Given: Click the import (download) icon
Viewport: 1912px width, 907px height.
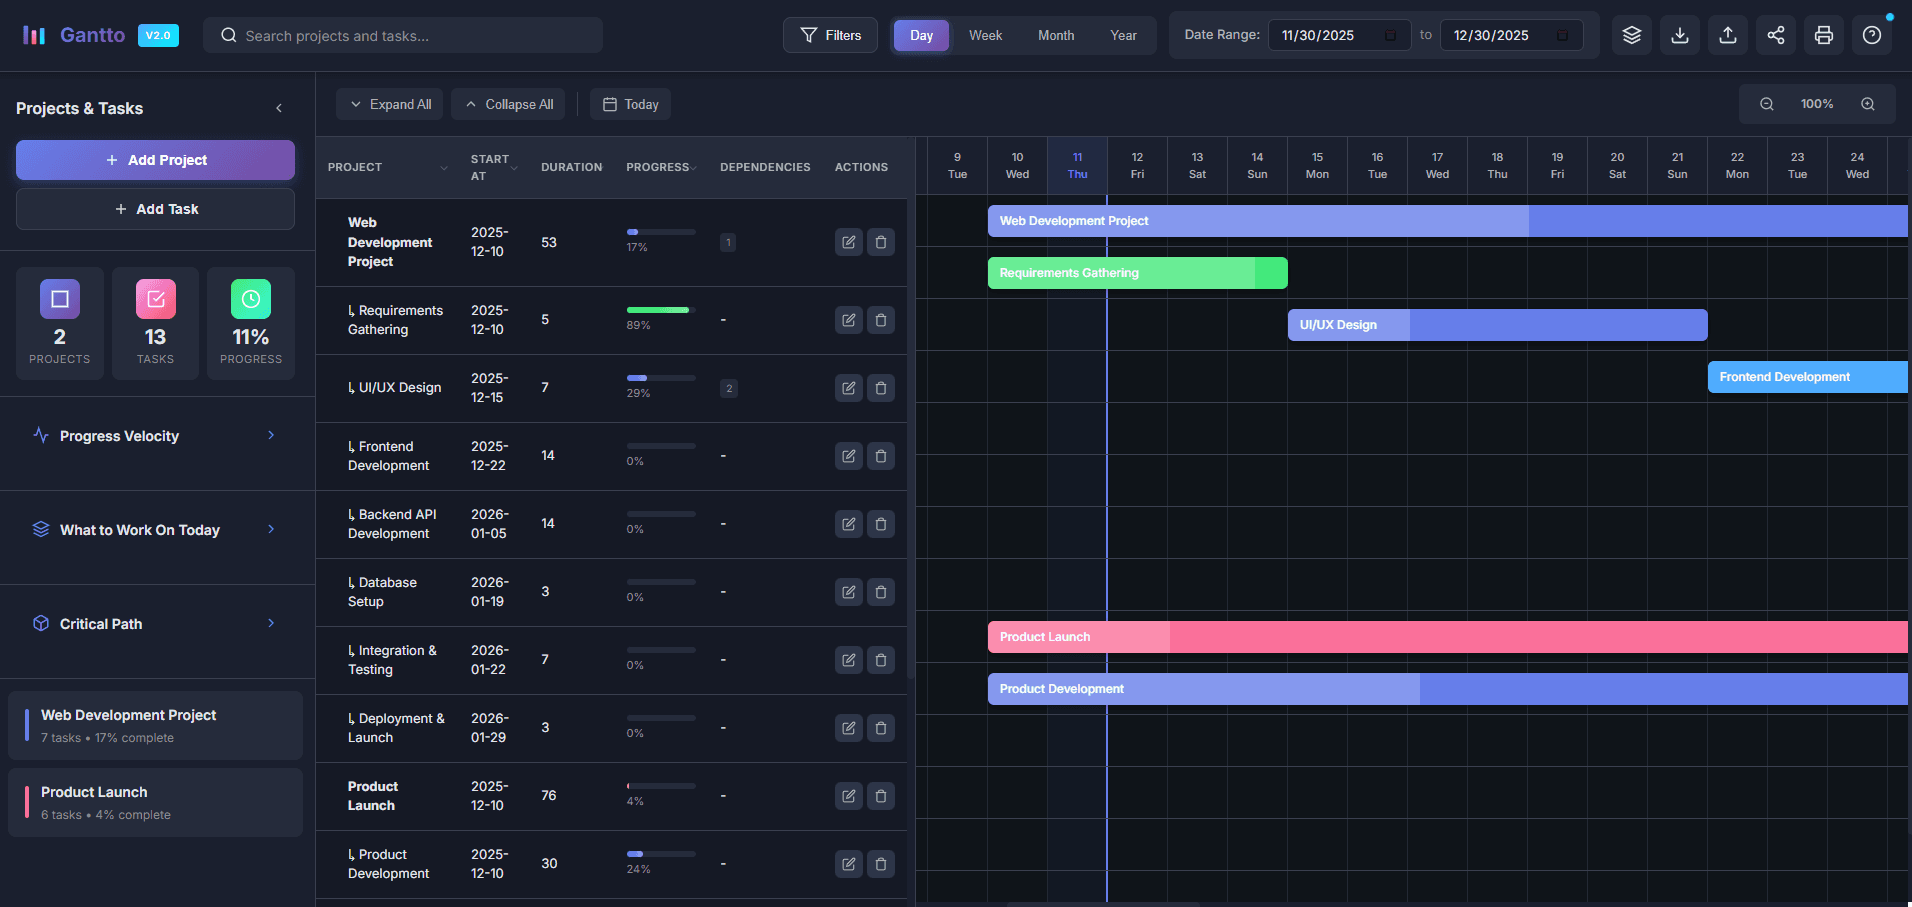Looking at the screenshot, I should coord(1679,35).
